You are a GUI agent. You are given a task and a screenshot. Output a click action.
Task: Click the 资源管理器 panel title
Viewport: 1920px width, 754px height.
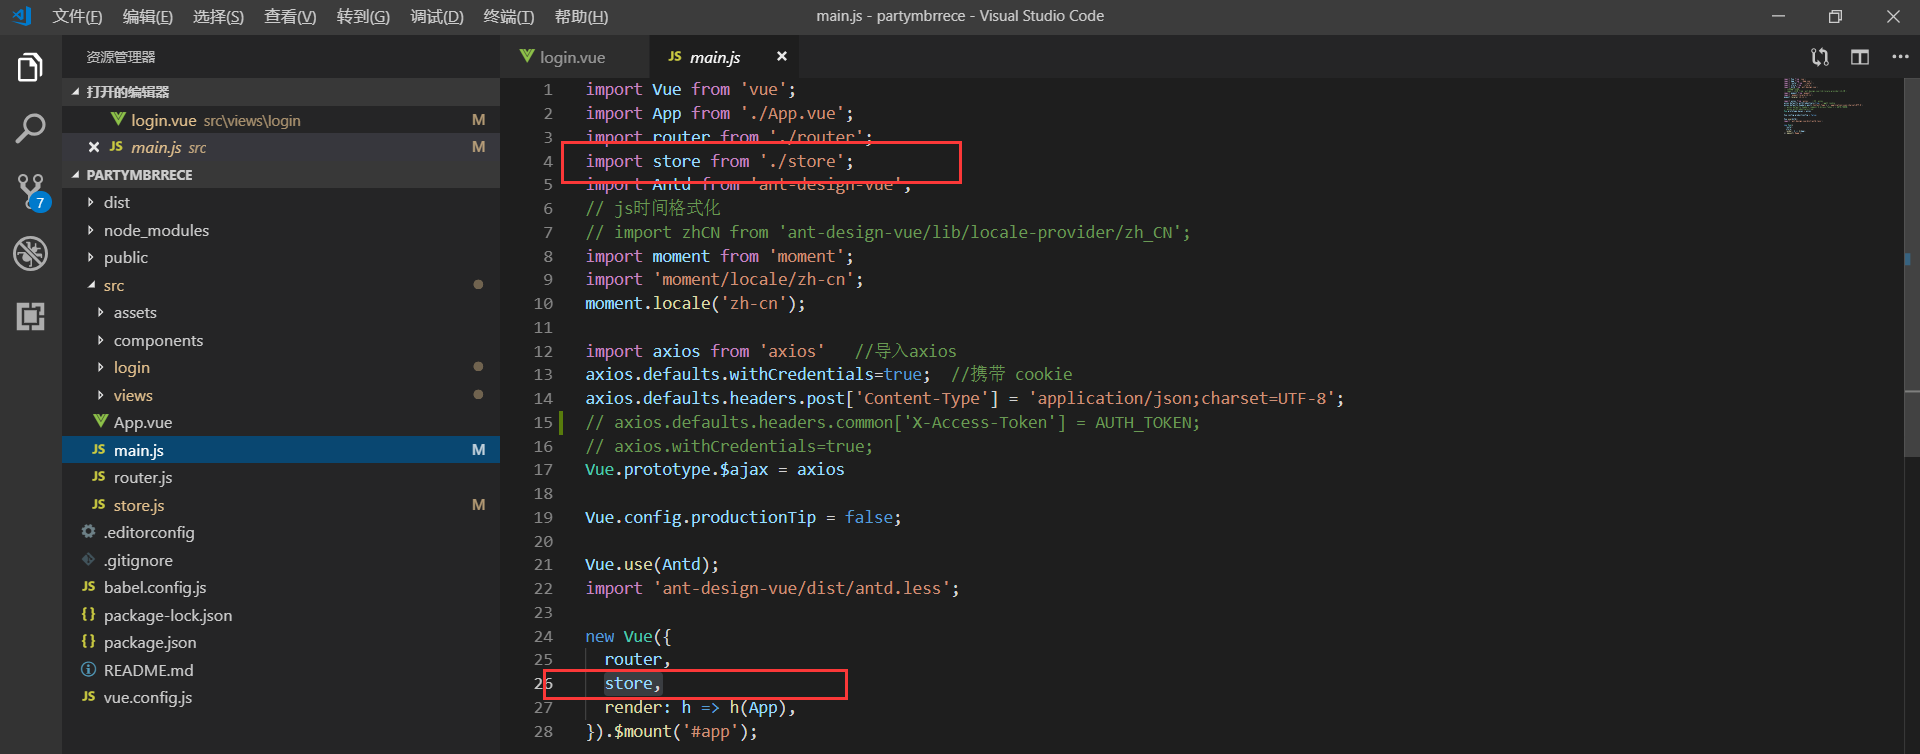[121, 57]
